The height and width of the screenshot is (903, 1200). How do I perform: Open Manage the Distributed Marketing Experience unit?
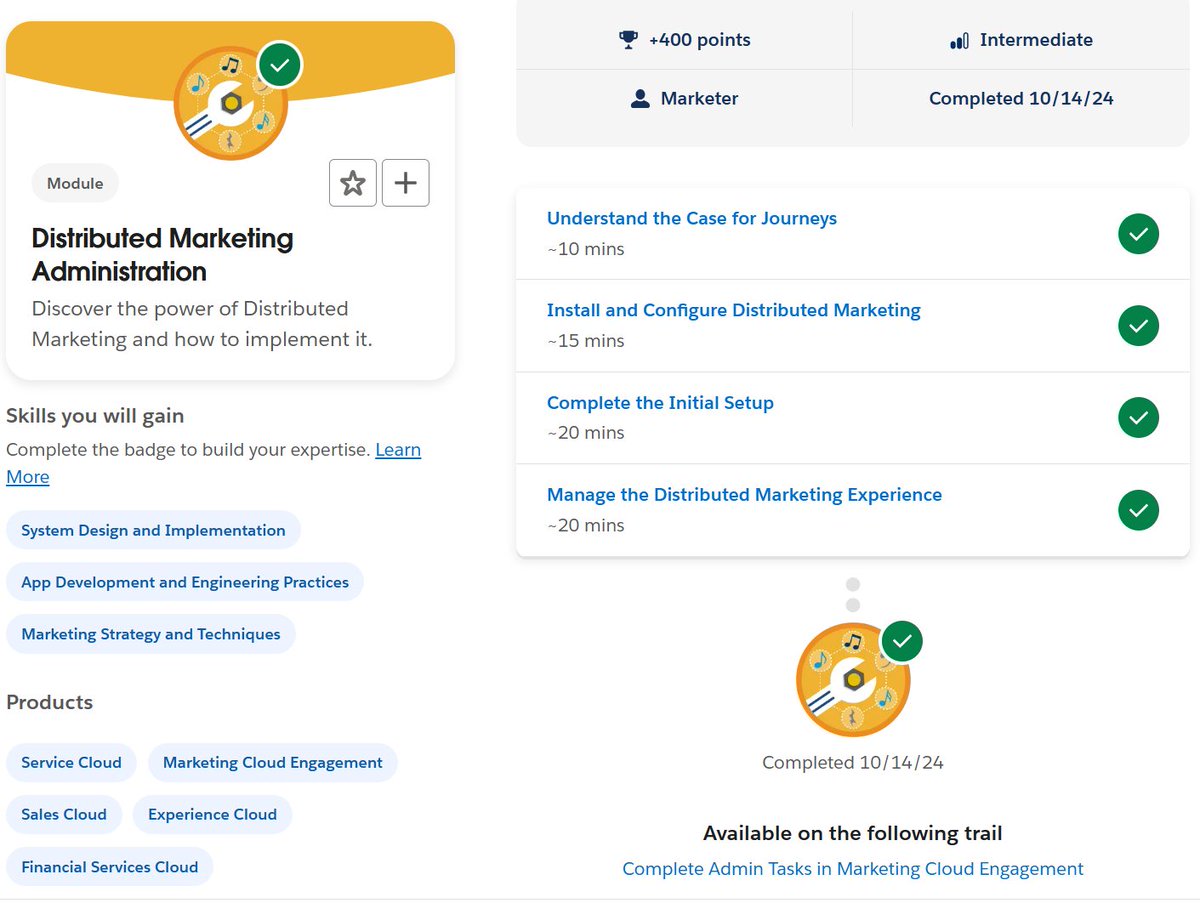744,494
